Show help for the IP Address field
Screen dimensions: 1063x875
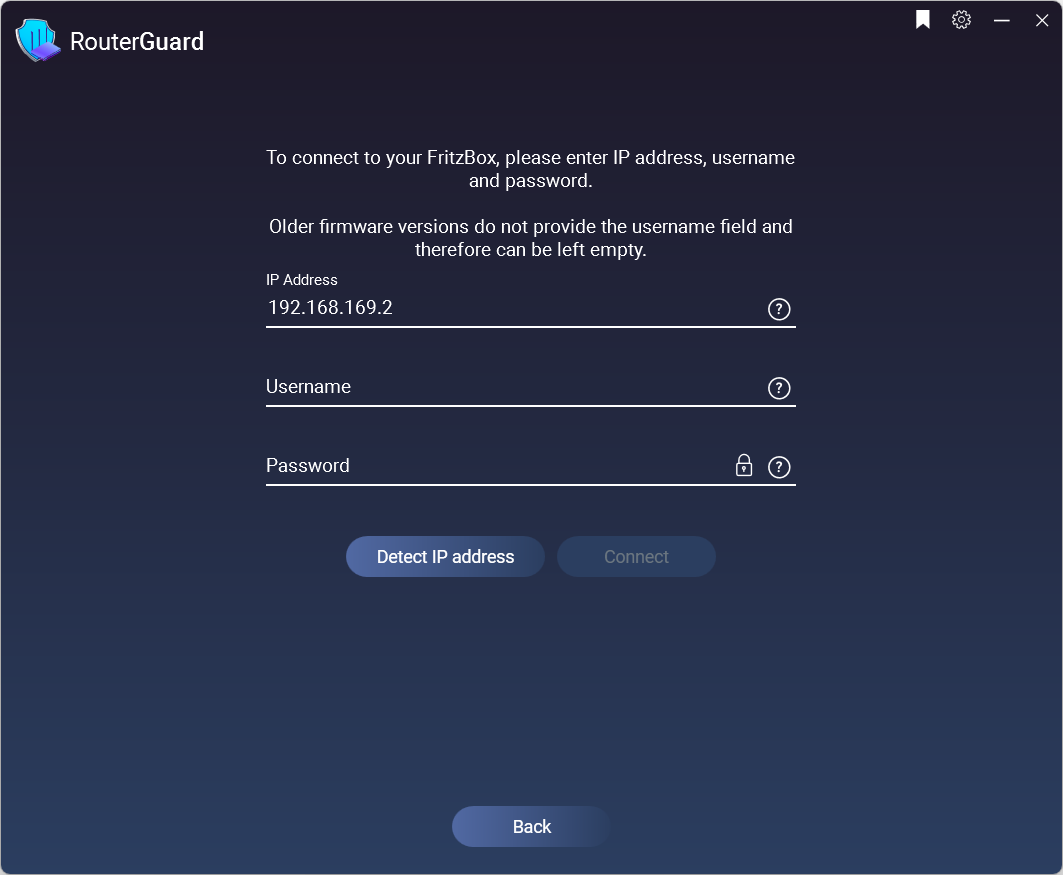click(x=779, y=309)
